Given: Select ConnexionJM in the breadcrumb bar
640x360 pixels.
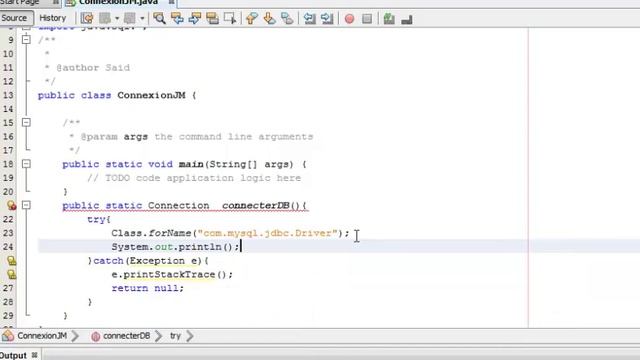Looking at the screenshot, I should pyautogui.click(x=42, y=336).
